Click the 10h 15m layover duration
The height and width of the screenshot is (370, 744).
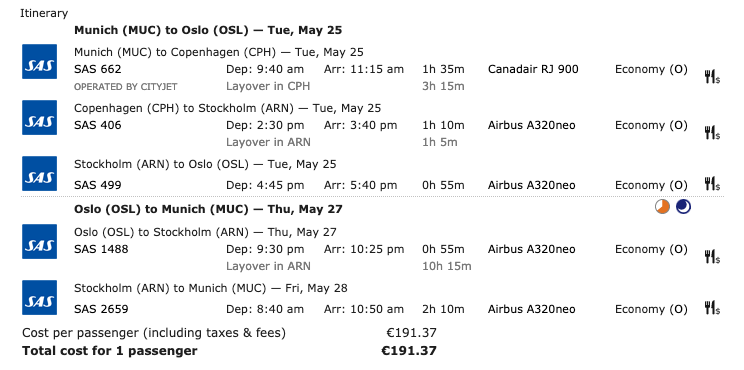446,266
